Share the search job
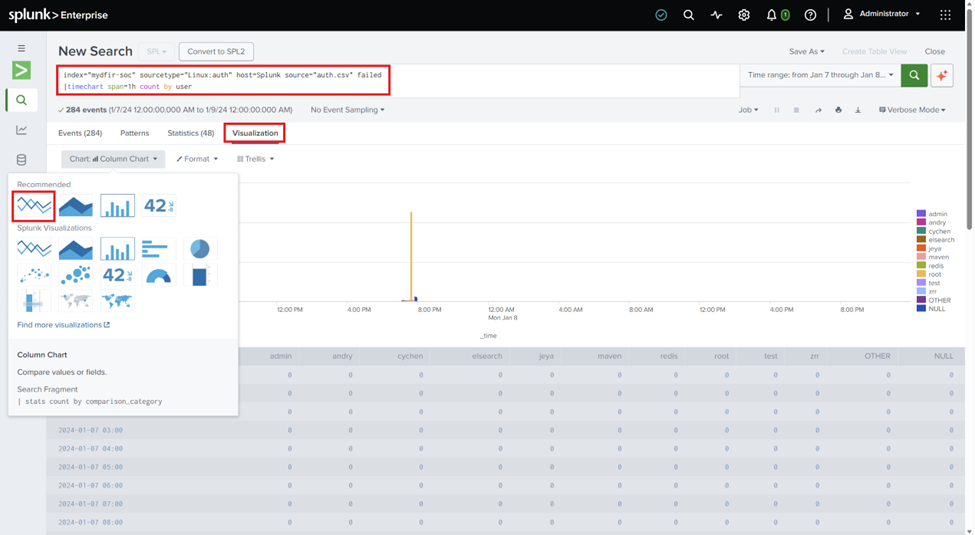Screen dimensions: 975x535 [x=818, y=110]
